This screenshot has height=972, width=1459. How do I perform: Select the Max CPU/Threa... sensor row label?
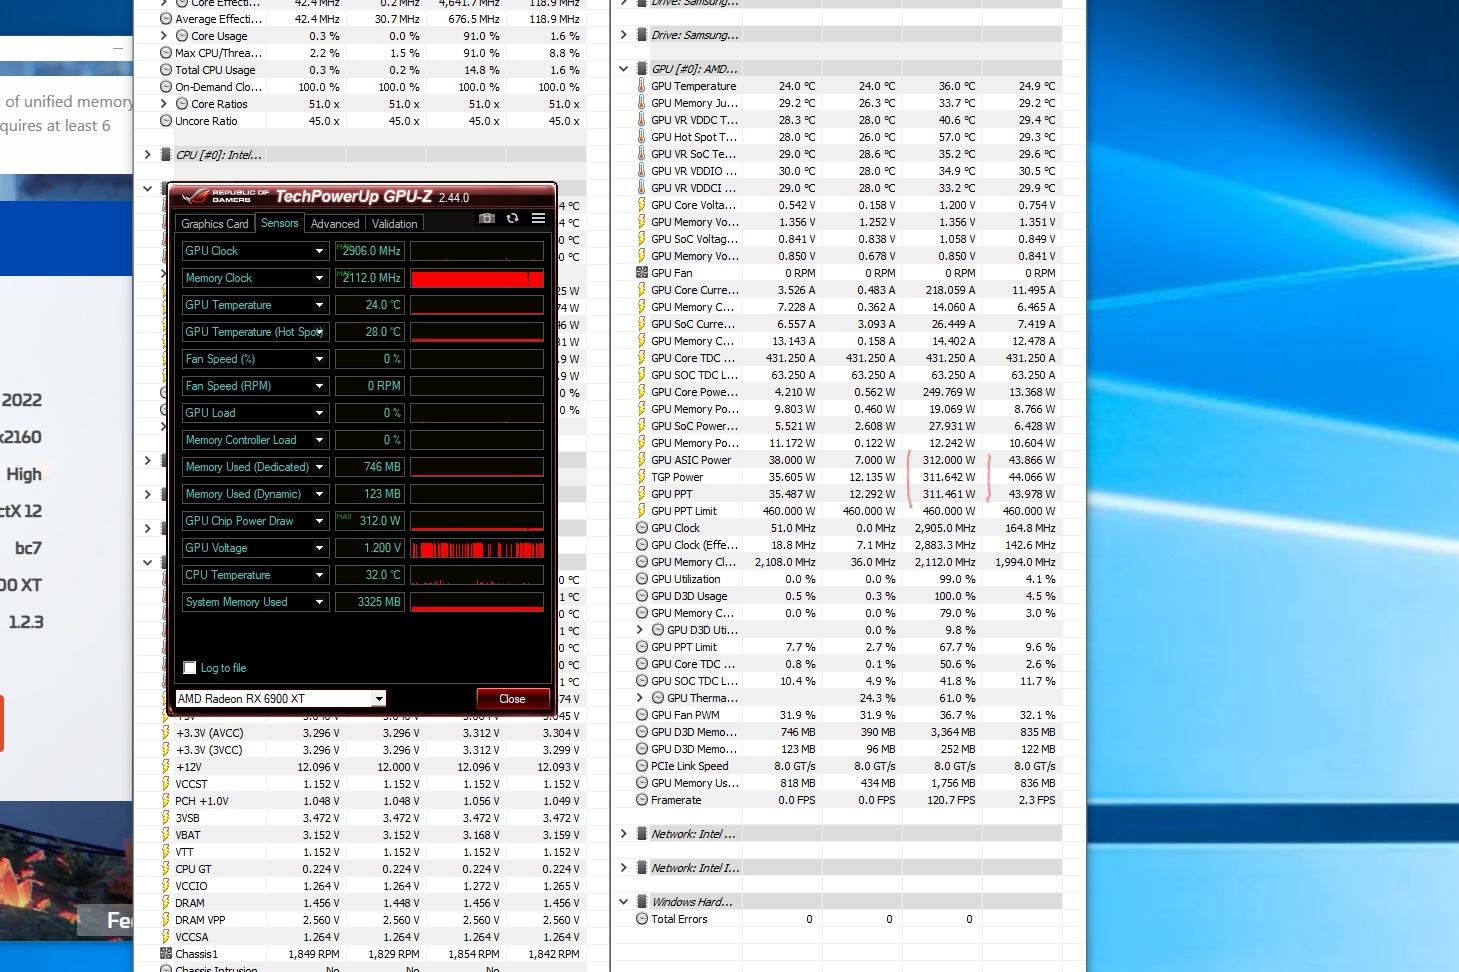218,53
